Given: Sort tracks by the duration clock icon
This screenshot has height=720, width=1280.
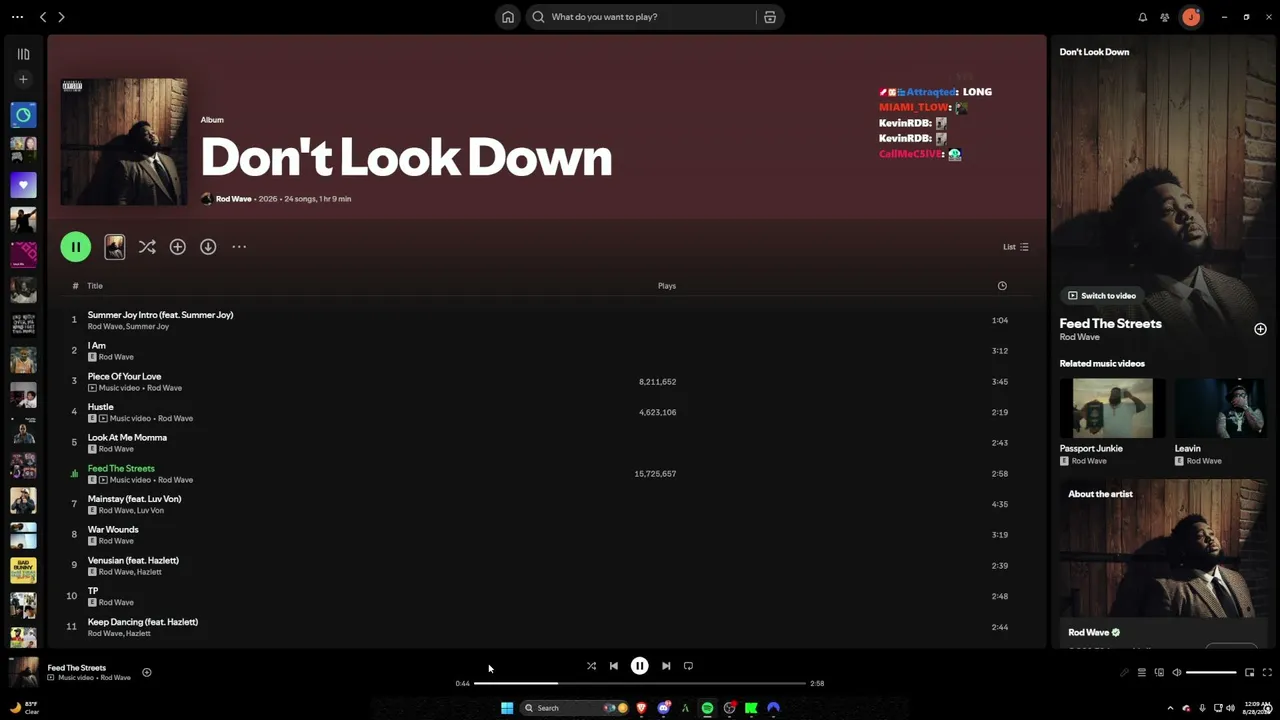Looking at the screenshot, I should (1002, 286).
